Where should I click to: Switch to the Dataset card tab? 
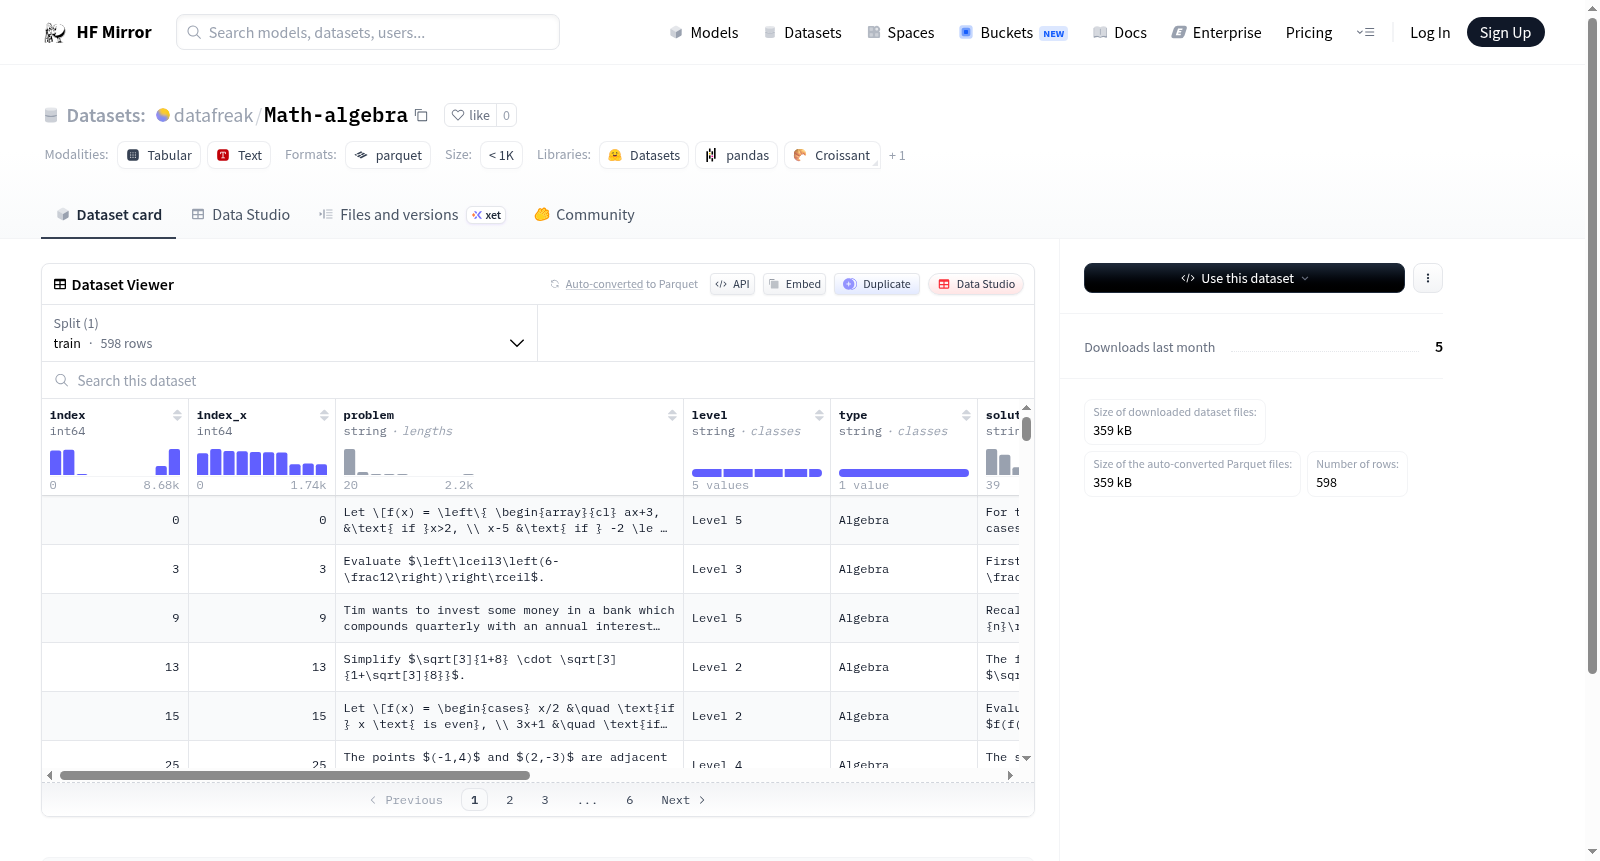(x=109, y=214)
